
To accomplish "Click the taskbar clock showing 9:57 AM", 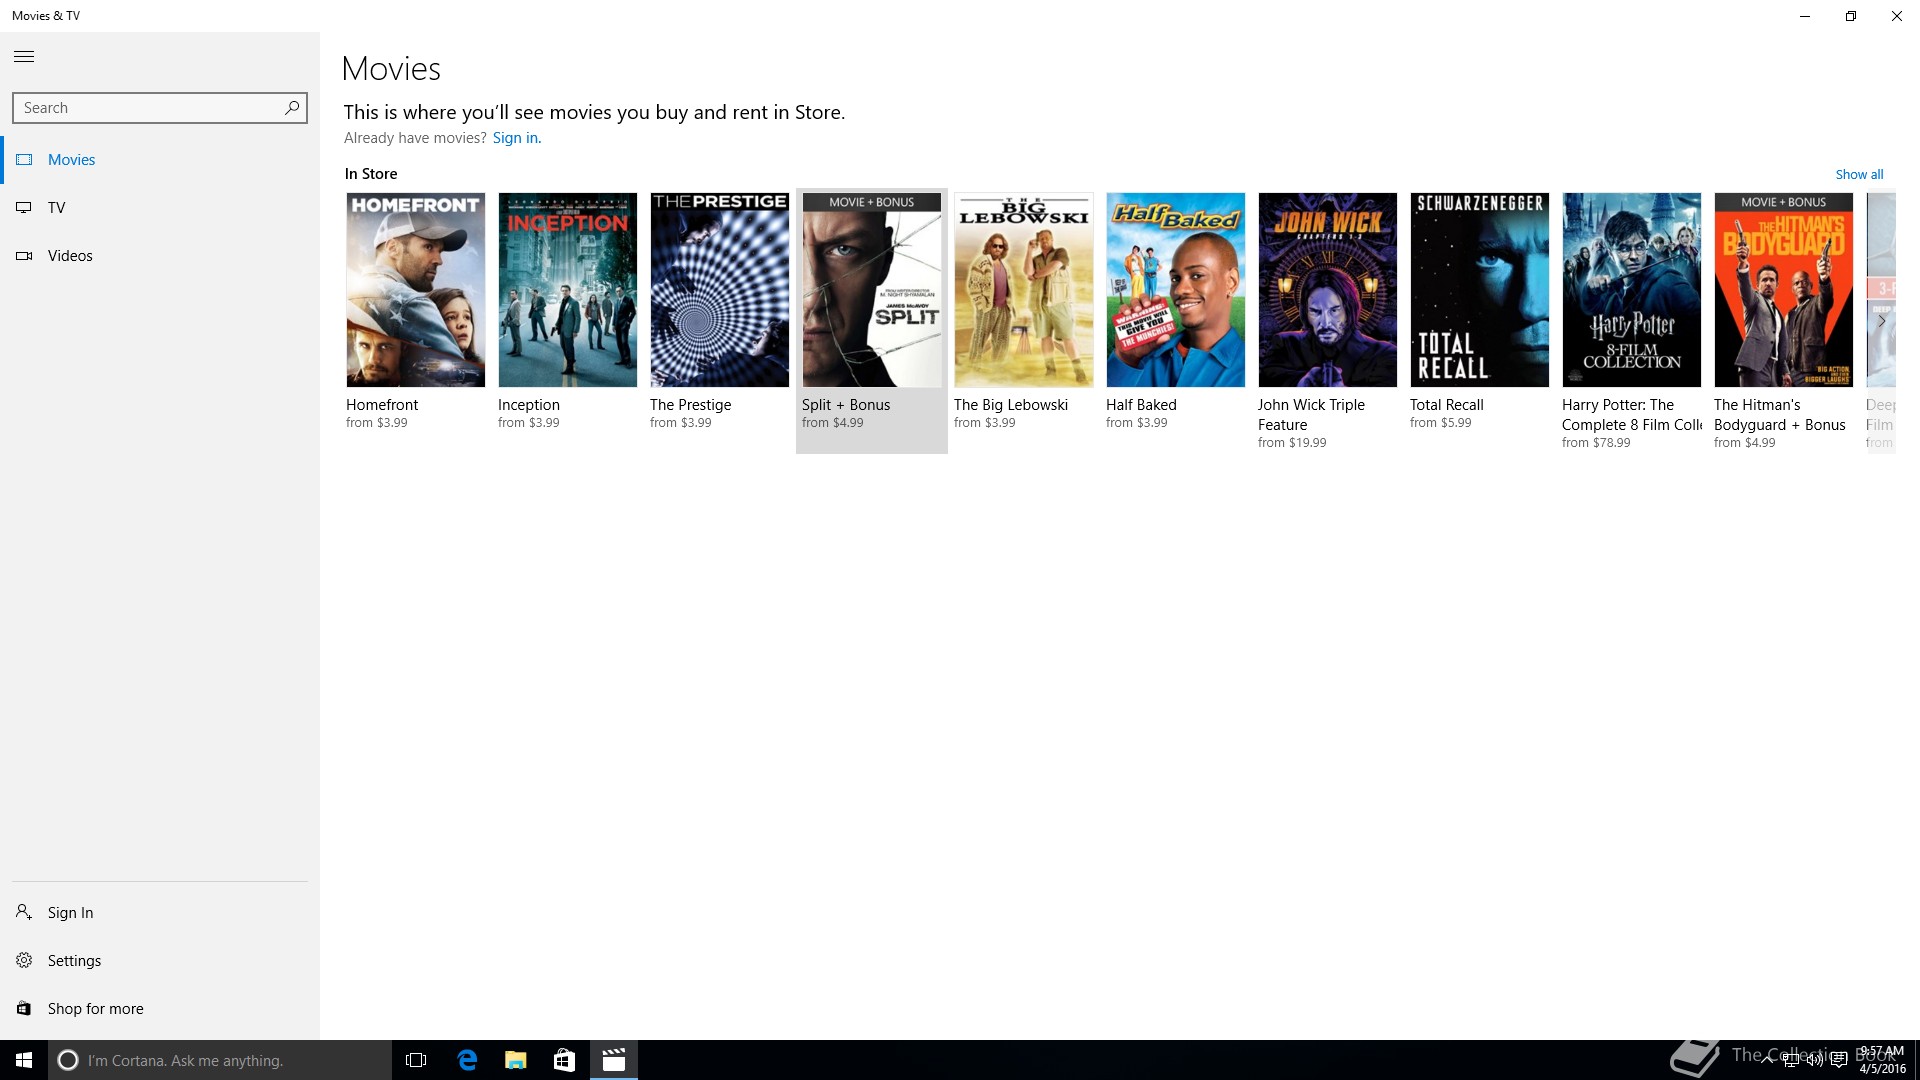I will pyautogui.click(x=1882, y=1060).
